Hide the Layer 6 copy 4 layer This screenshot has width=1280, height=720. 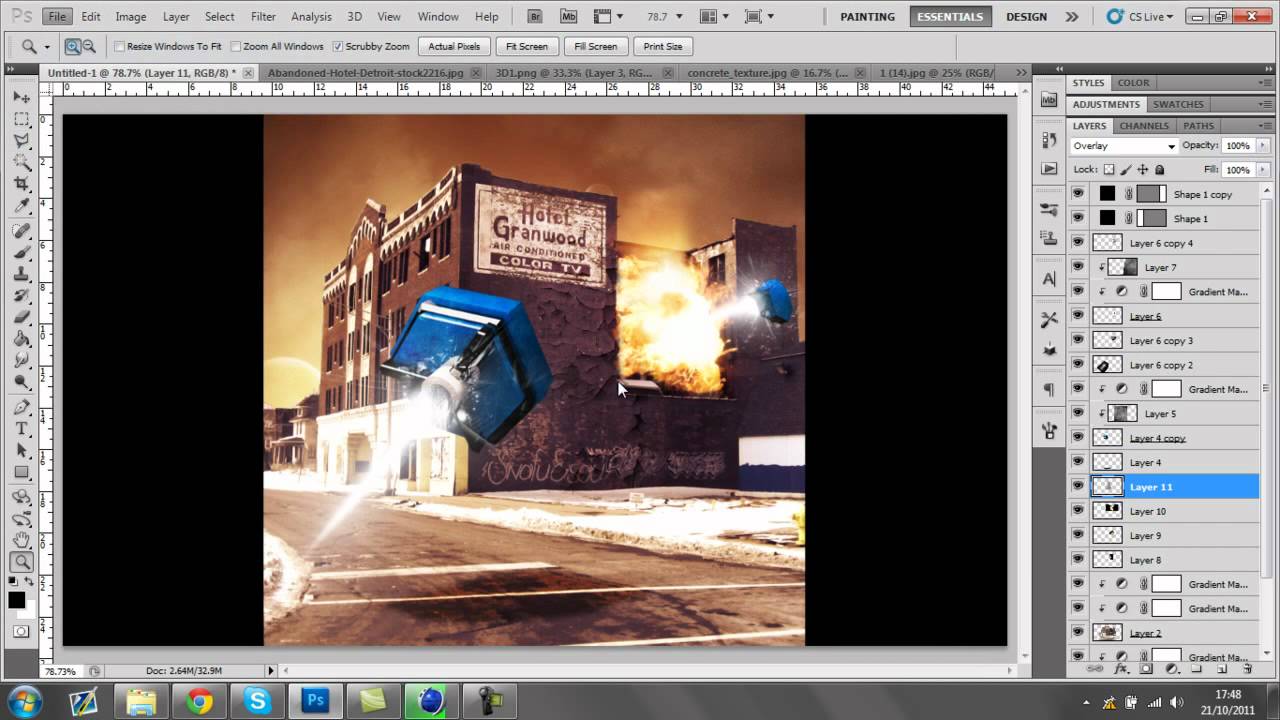[x=1078, y=243]
